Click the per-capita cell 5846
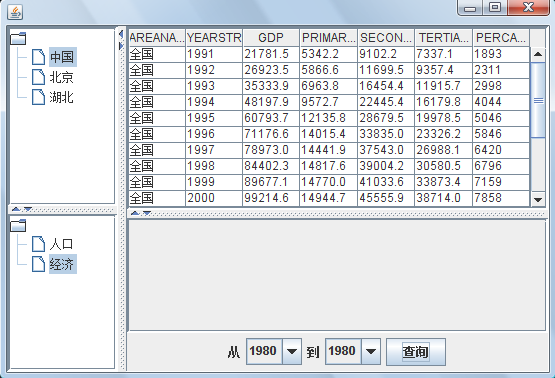This screenshot has height=378, width=555. coord(501,134)
